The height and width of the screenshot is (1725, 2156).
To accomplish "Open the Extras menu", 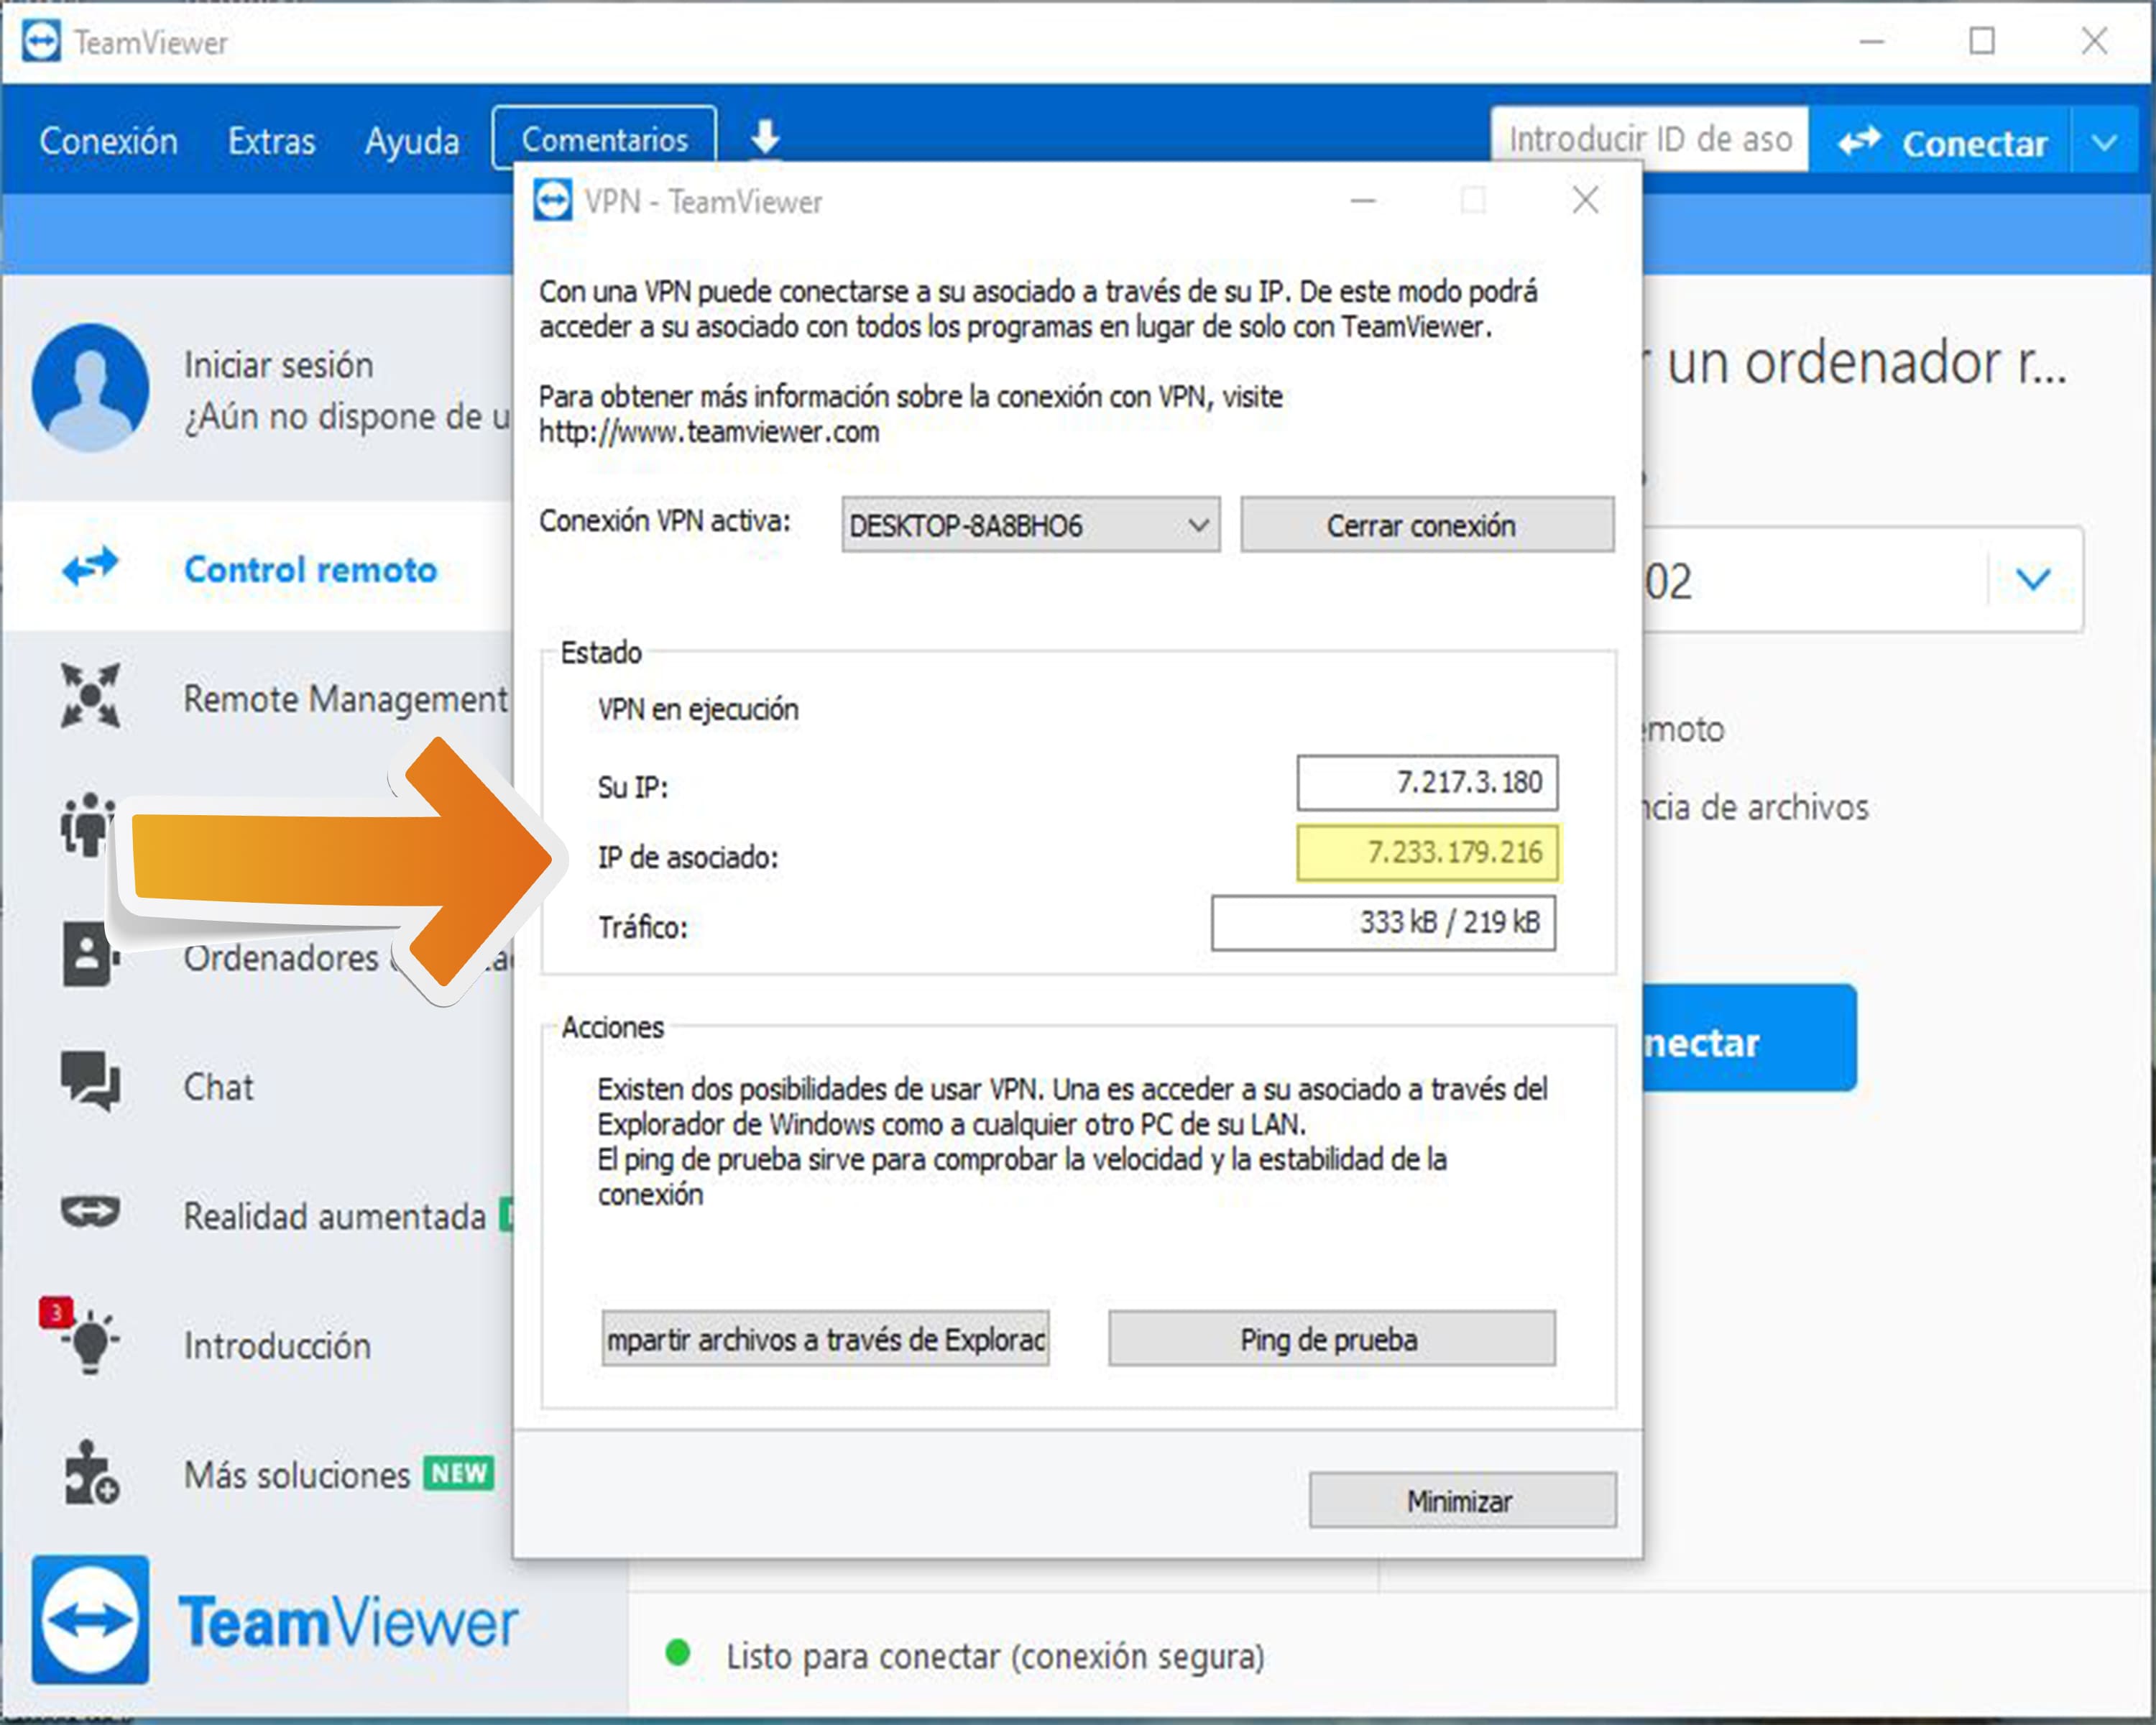I will 271,141.
